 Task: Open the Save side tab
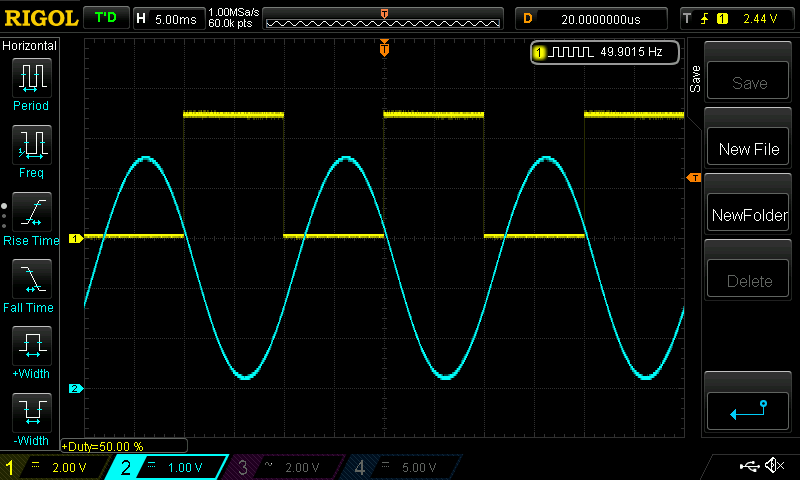pyautogui.click(x=695, y=80)
